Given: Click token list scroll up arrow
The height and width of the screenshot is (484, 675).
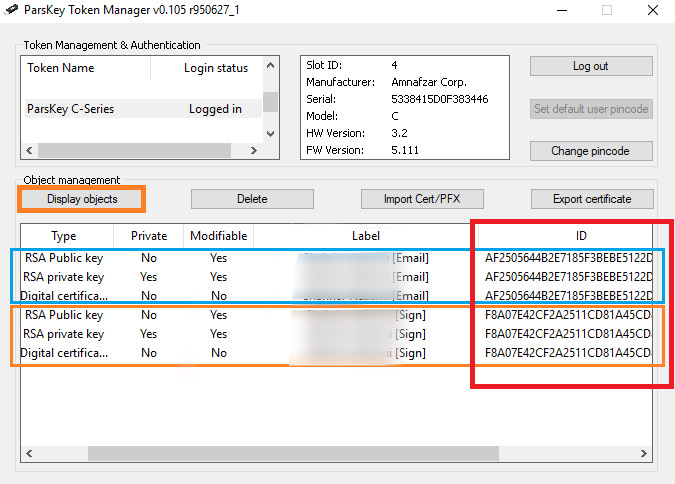Looking at the screenshot, I should (x=270, y=65).
